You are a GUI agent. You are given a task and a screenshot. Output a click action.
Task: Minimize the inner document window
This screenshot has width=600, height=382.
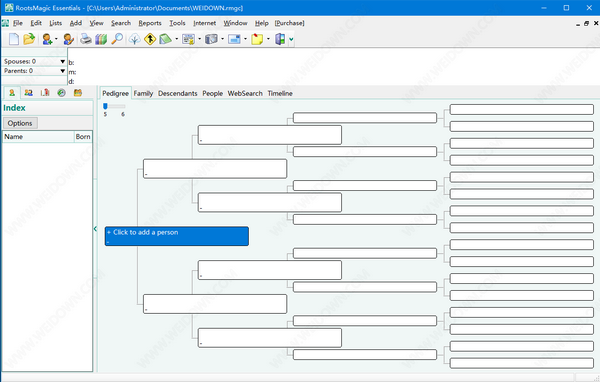point(578,24)
